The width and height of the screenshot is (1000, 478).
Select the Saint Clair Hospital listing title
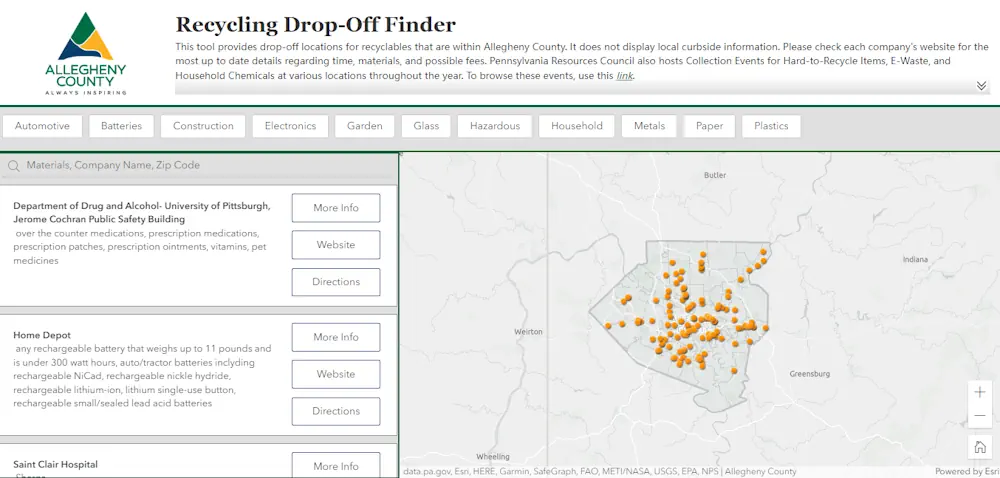[55, 465]
